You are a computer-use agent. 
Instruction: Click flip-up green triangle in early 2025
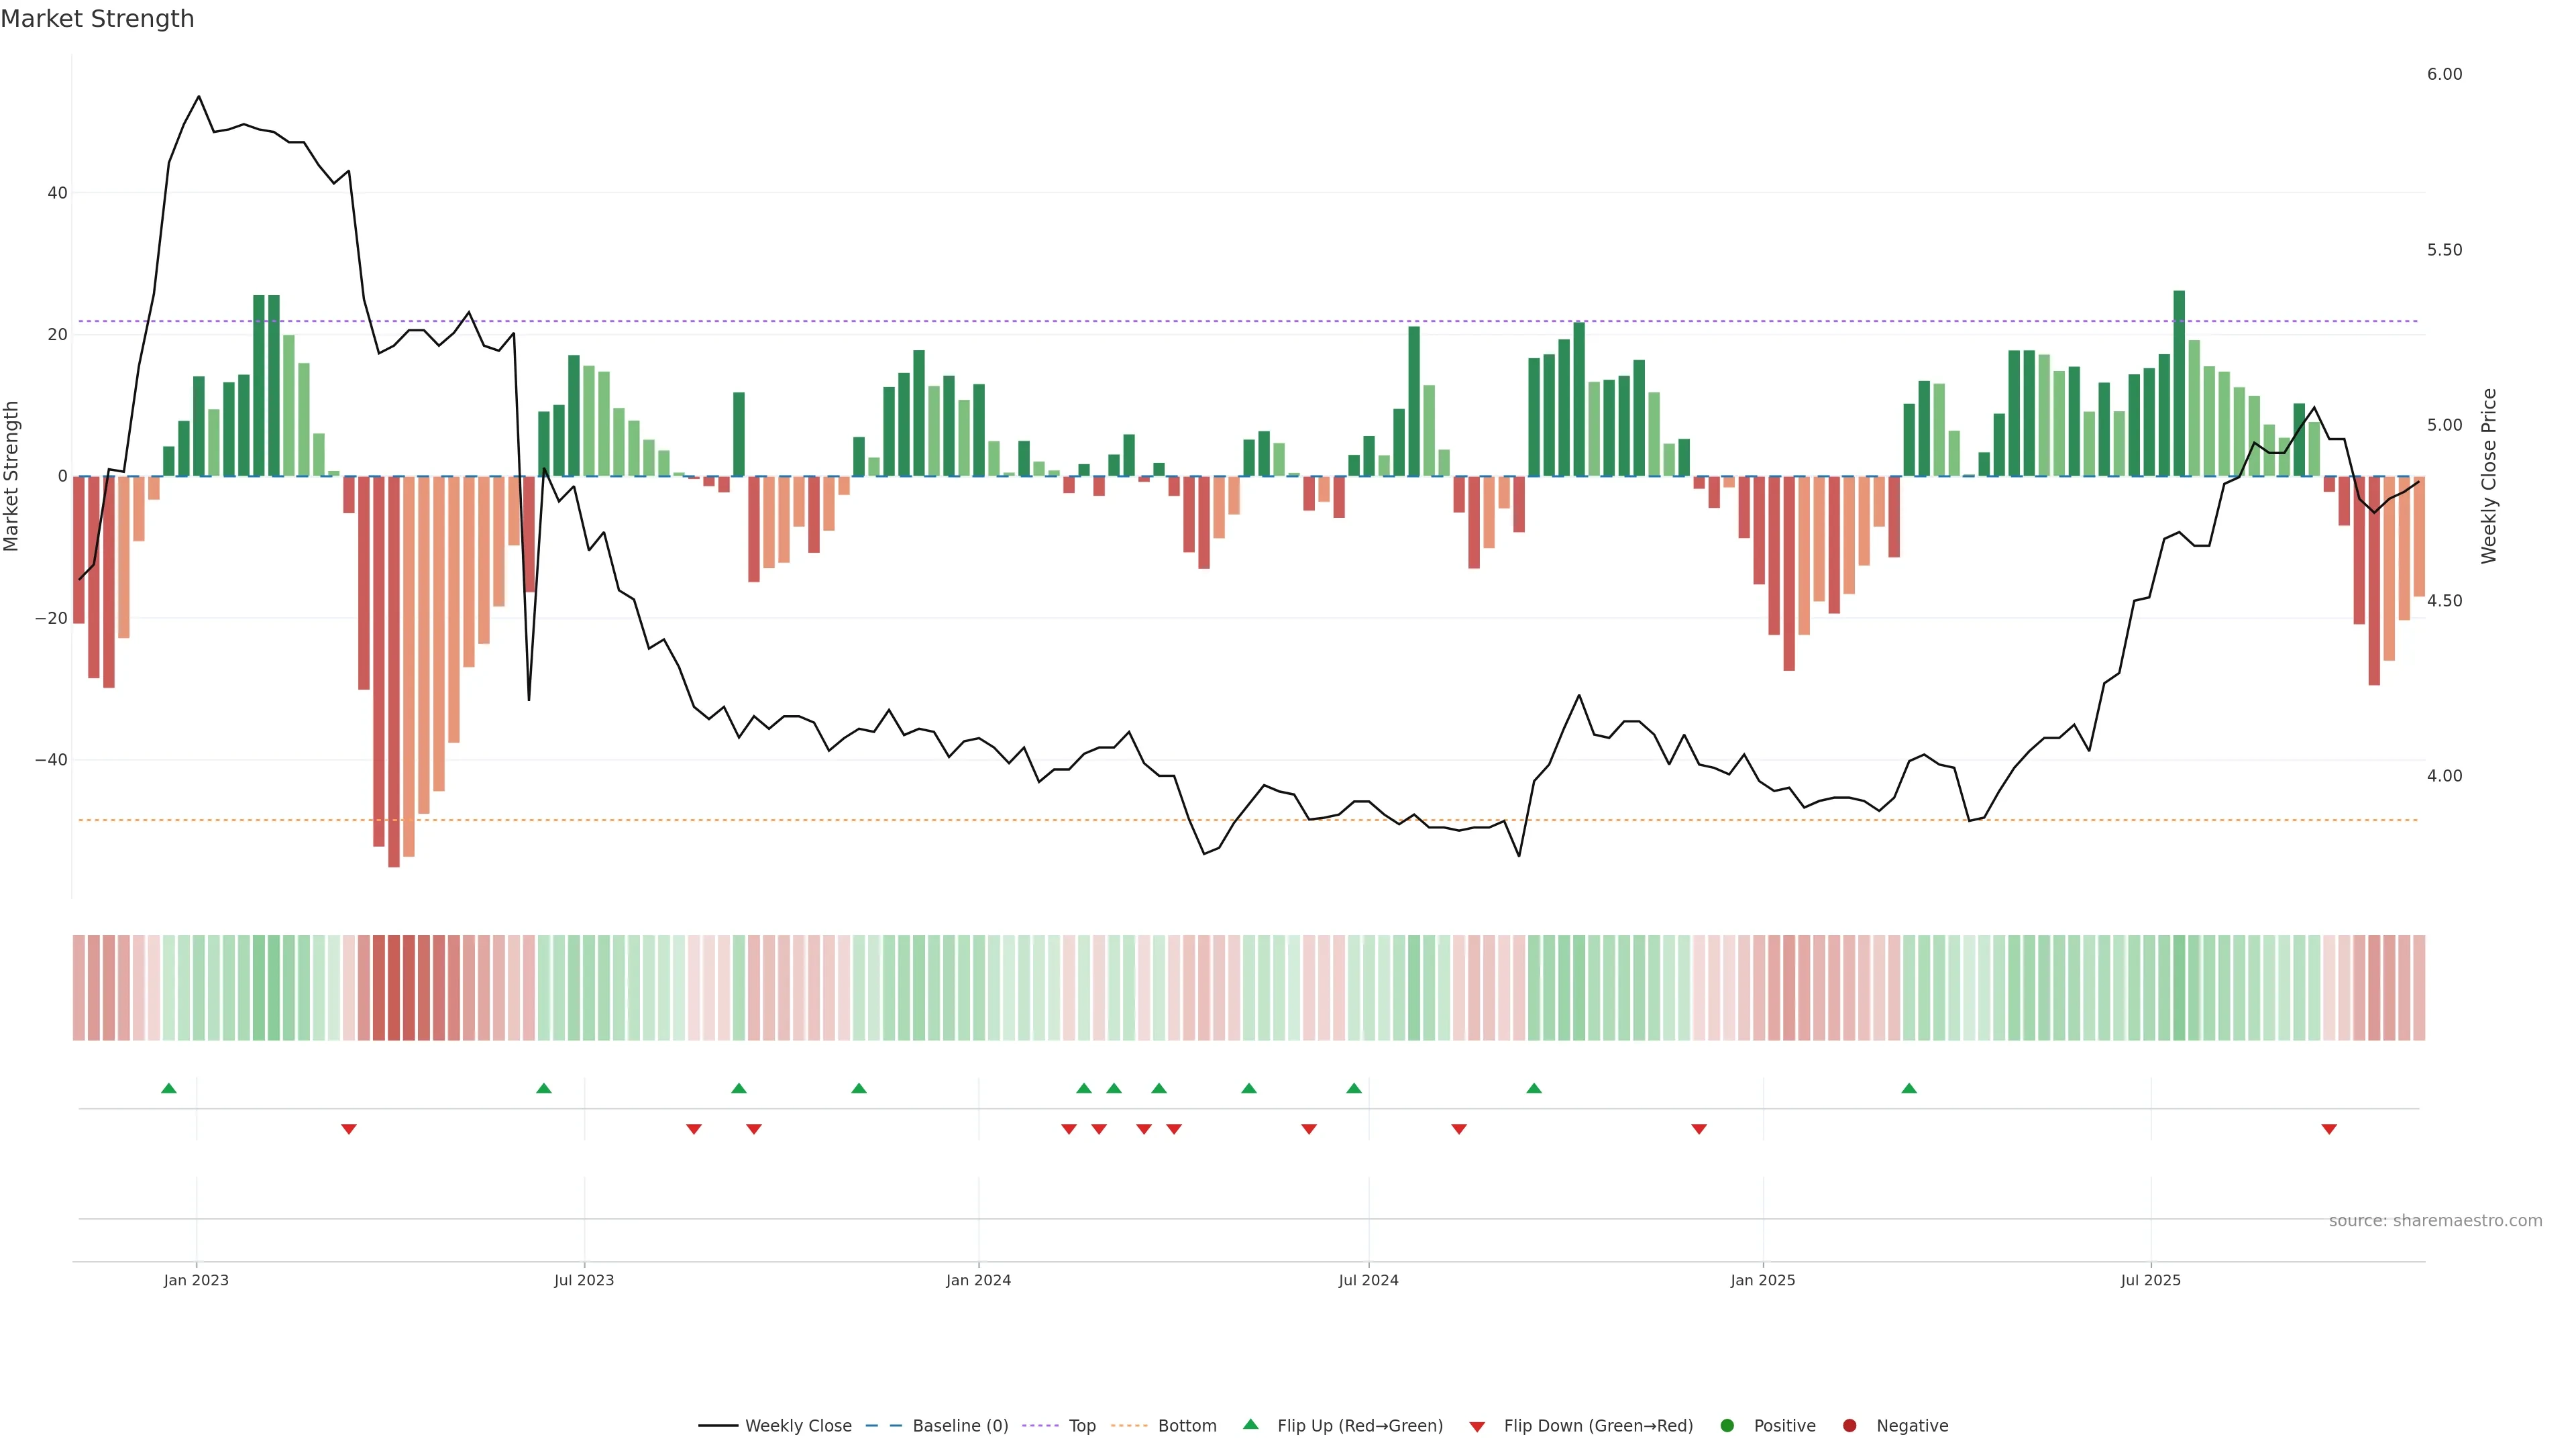1909,1088
